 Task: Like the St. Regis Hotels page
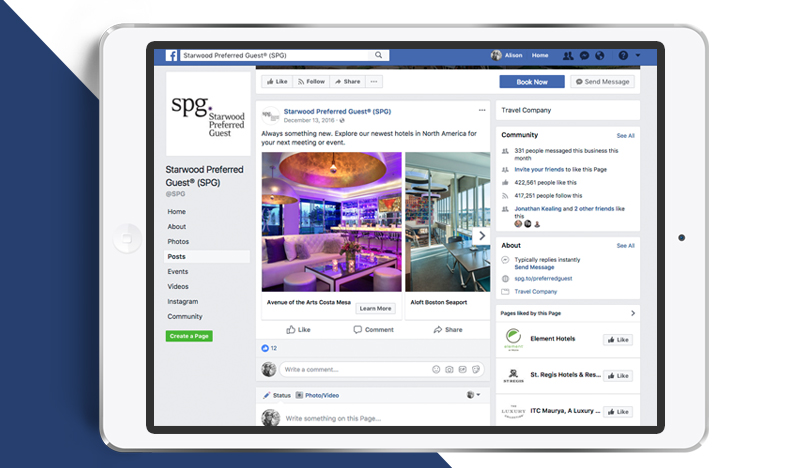[x=618, y=376]
